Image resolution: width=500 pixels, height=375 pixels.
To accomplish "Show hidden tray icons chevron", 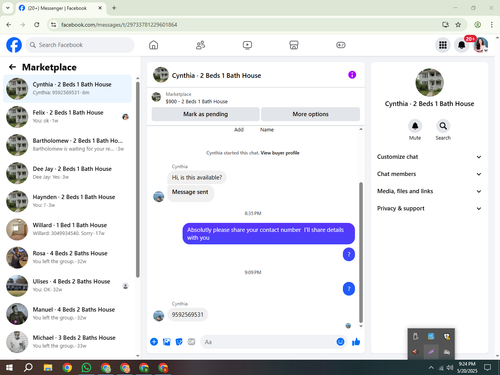I will (x=431, y=368).
